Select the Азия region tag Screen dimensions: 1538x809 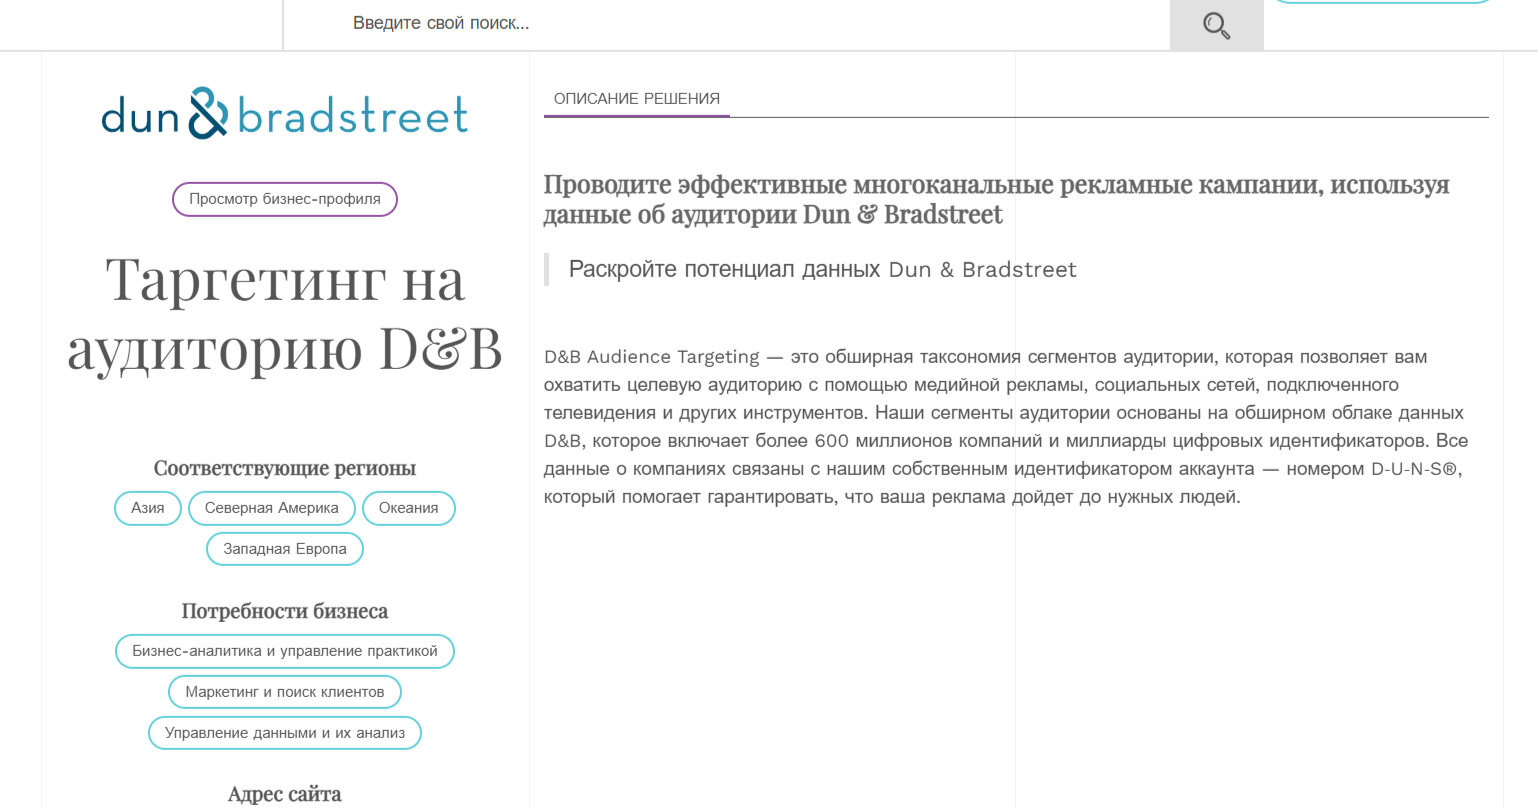point(147,508)
